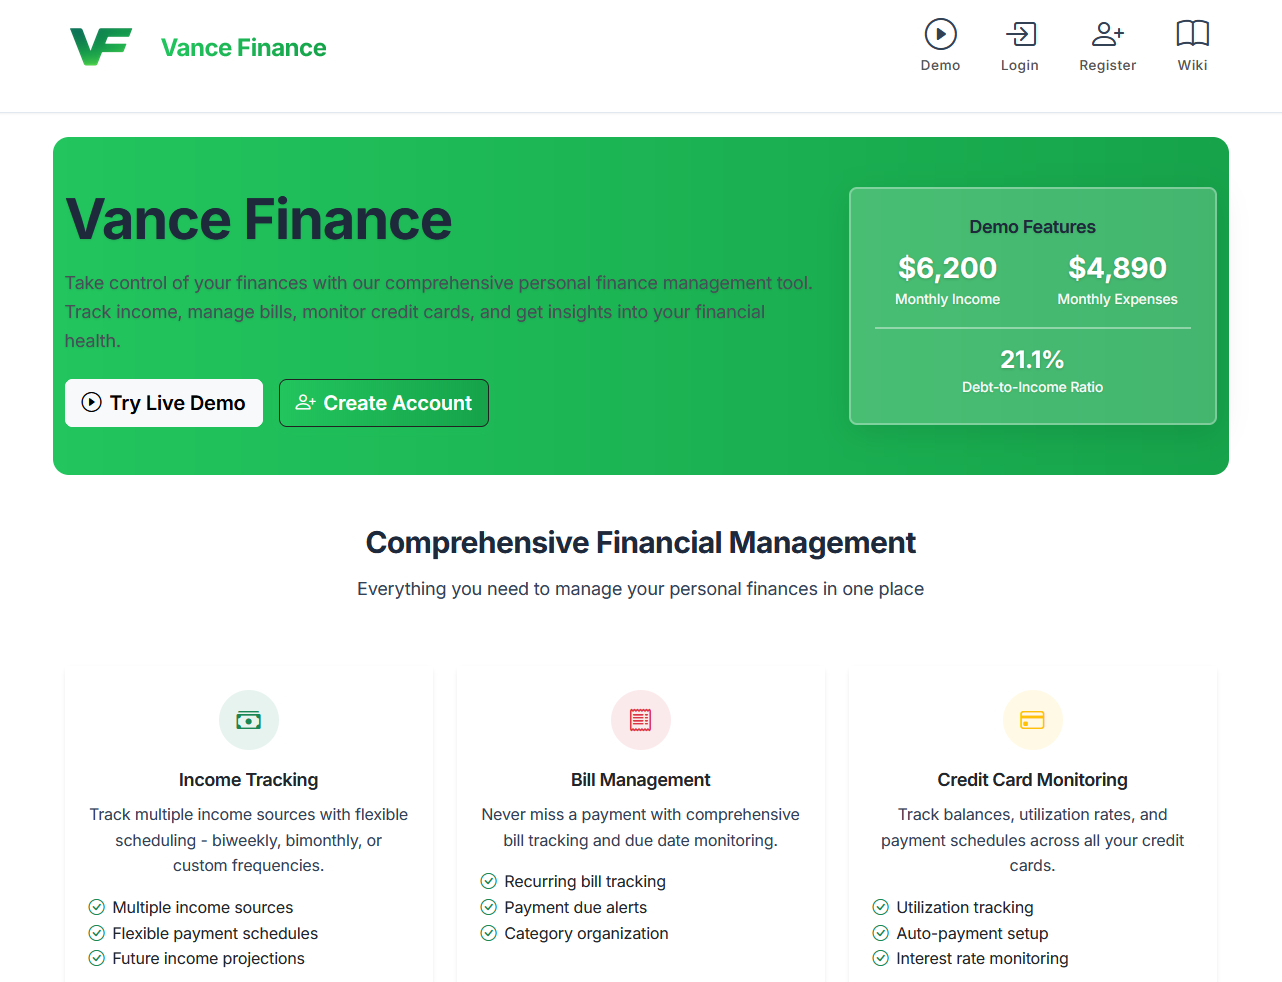Image resolution: width=1282 pixels, height=982 pixels.
Task: Click the Login arrow icon
Action: (x=1019, y=33)
